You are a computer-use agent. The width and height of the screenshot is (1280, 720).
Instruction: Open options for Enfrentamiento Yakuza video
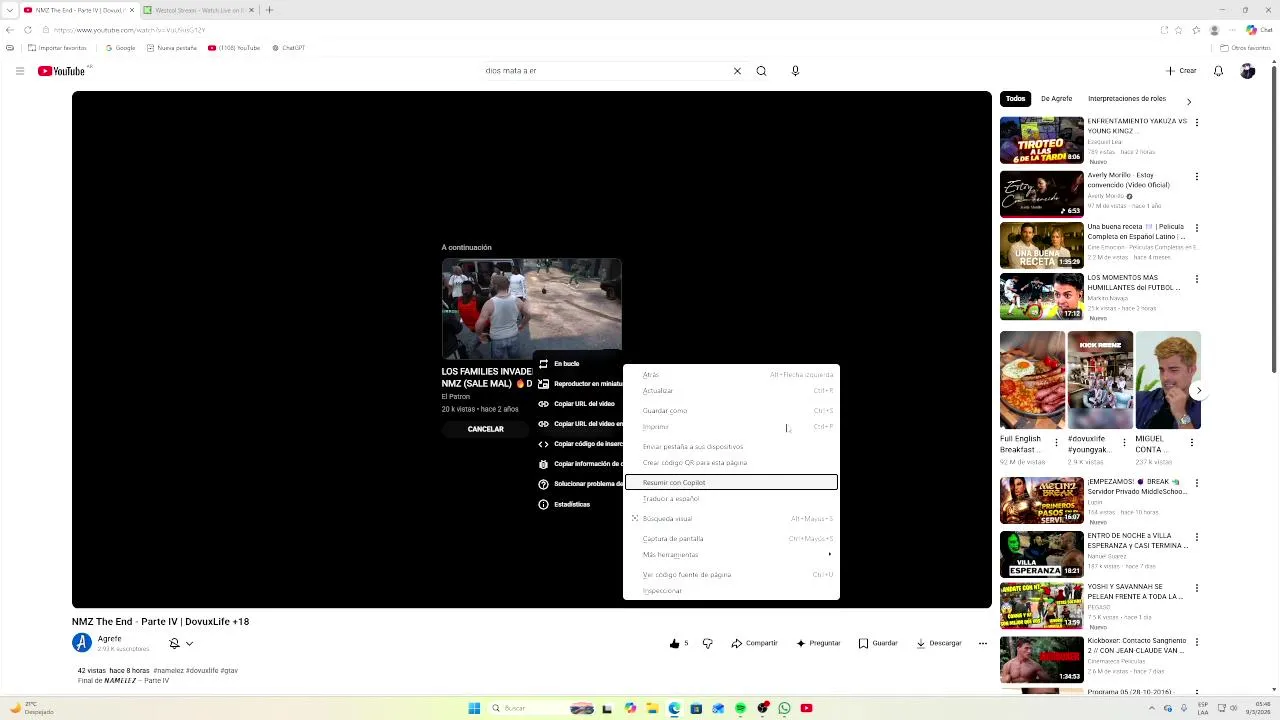point(1197,123)
